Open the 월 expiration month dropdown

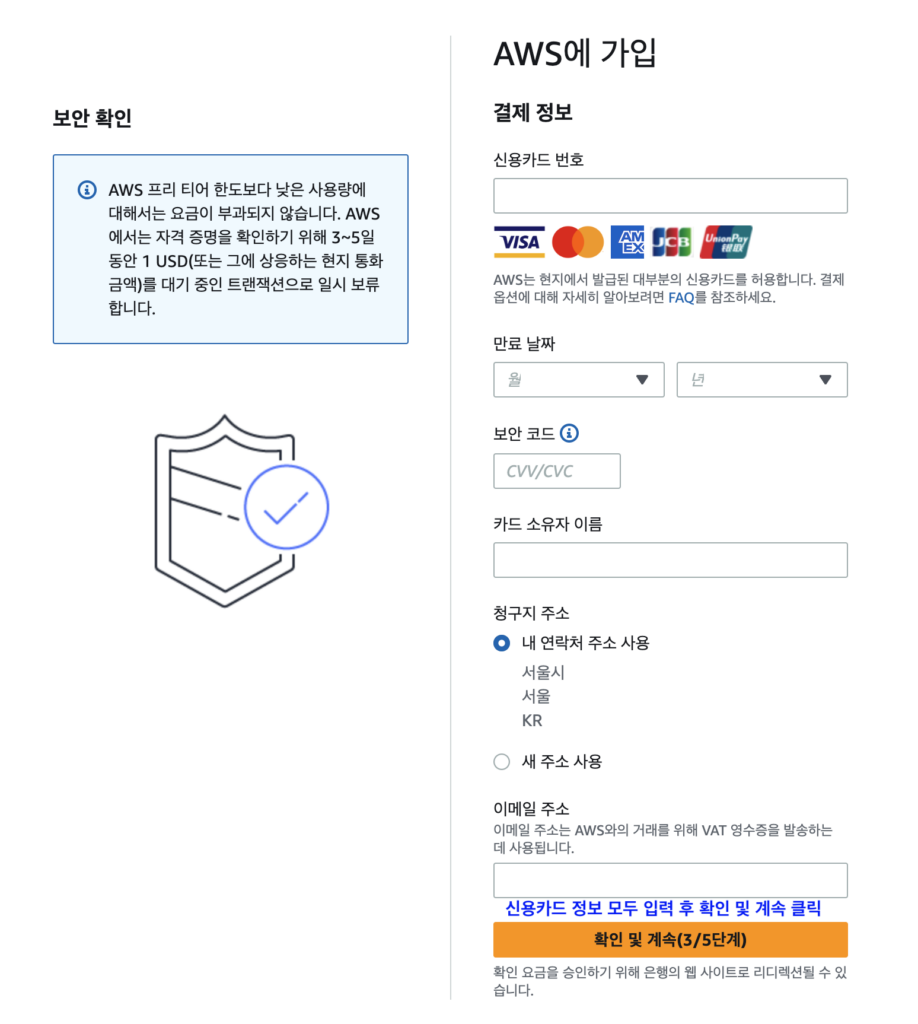click(x=578, y=379)
